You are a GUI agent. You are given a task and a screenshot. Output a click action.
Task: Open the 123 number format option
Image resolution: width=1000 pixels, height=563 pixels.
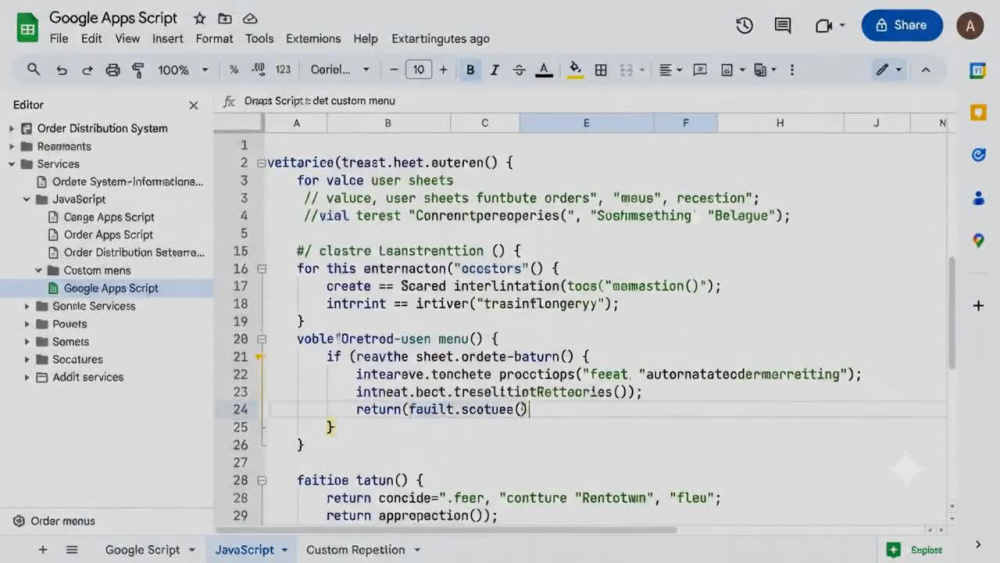click(283, 70)
